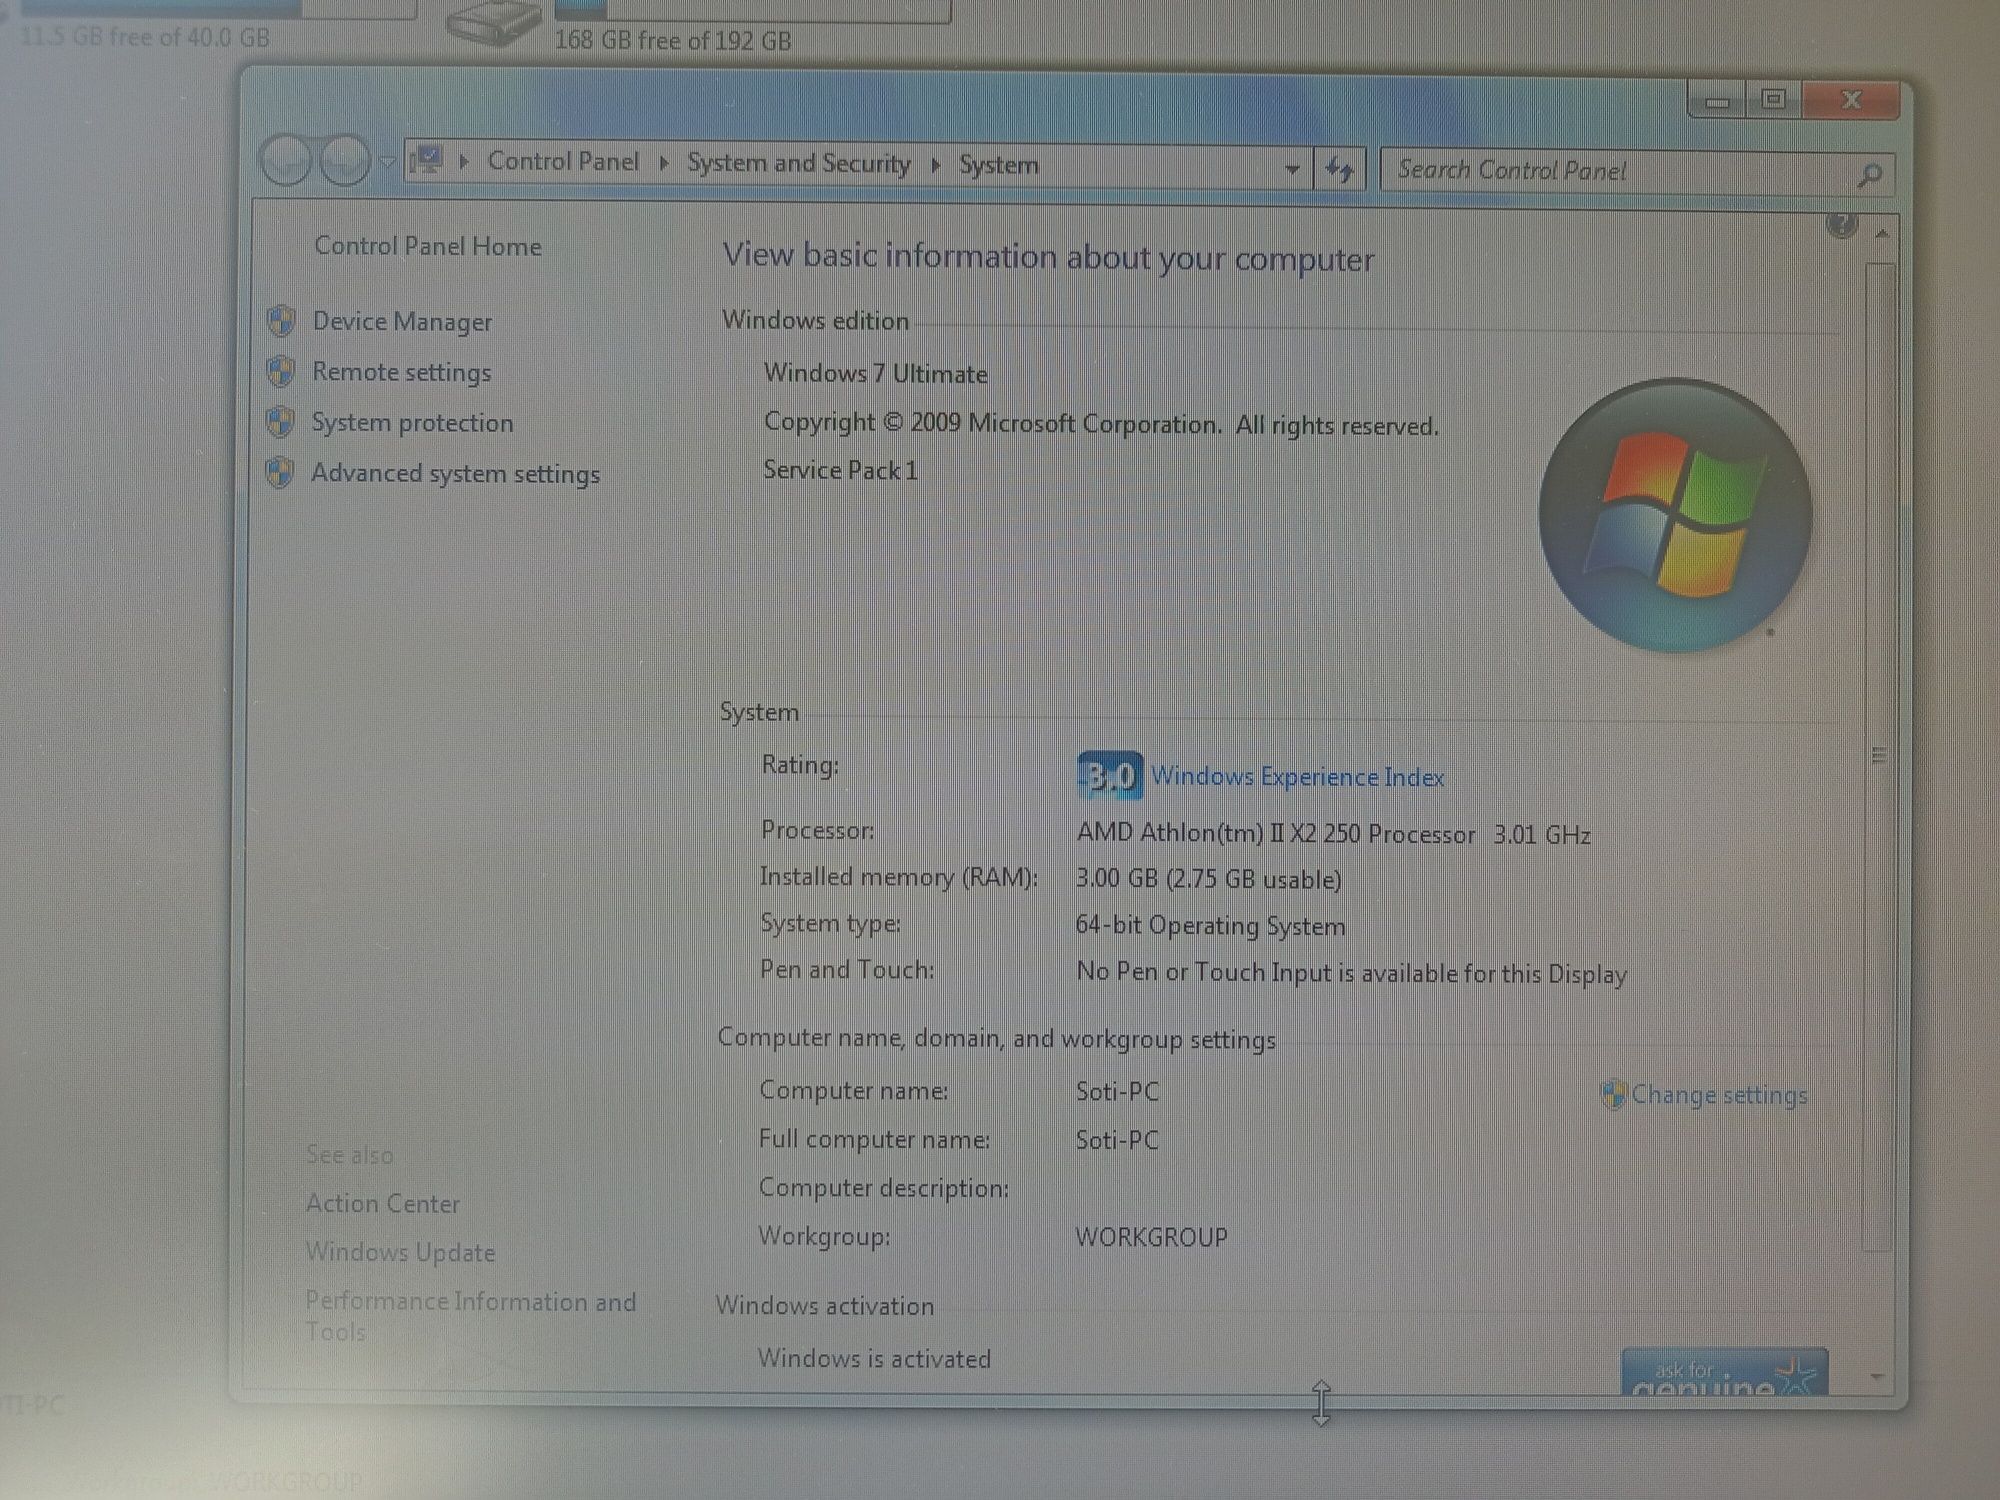The image size is (2000, 1500).
Task: Expand arrow after Control Panel breadcrumb
Action: coord(663,163)
